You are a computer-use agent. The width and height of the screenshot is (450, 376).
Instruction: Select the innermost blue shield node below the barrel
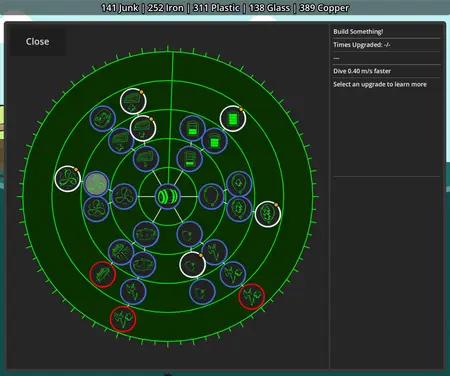189,234
